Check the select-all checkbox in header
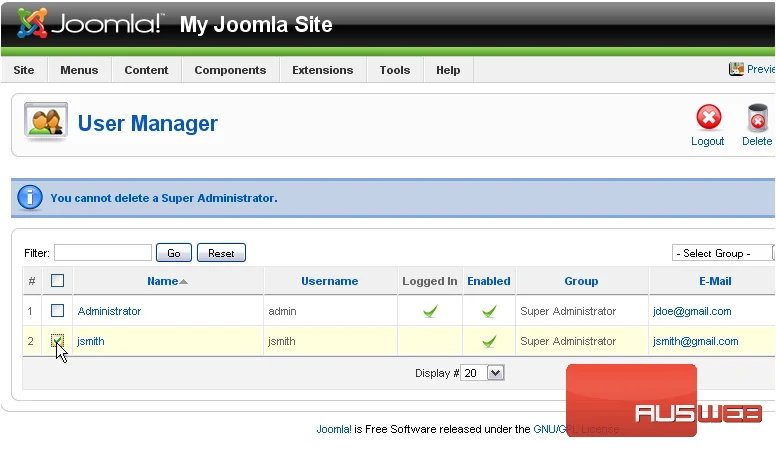 tap(57, 281)
